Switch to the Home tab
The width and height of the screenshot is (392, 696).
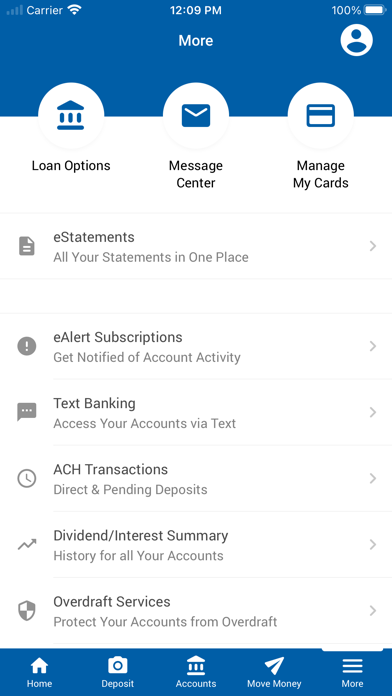pos(40,672)
